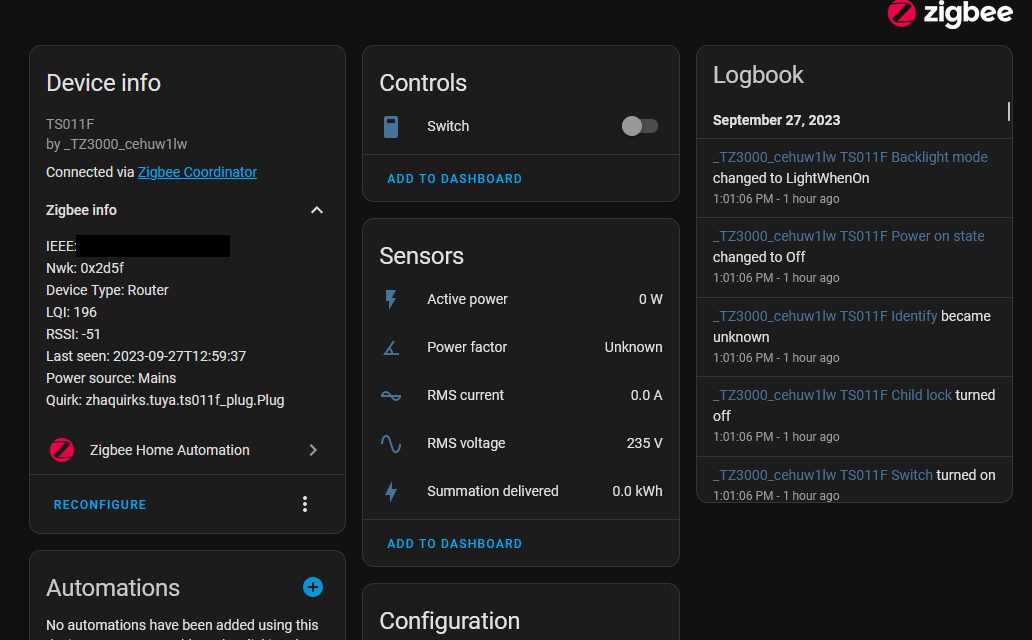
Task: Add an automation with the plus icon
Action: tap(313, 587)
